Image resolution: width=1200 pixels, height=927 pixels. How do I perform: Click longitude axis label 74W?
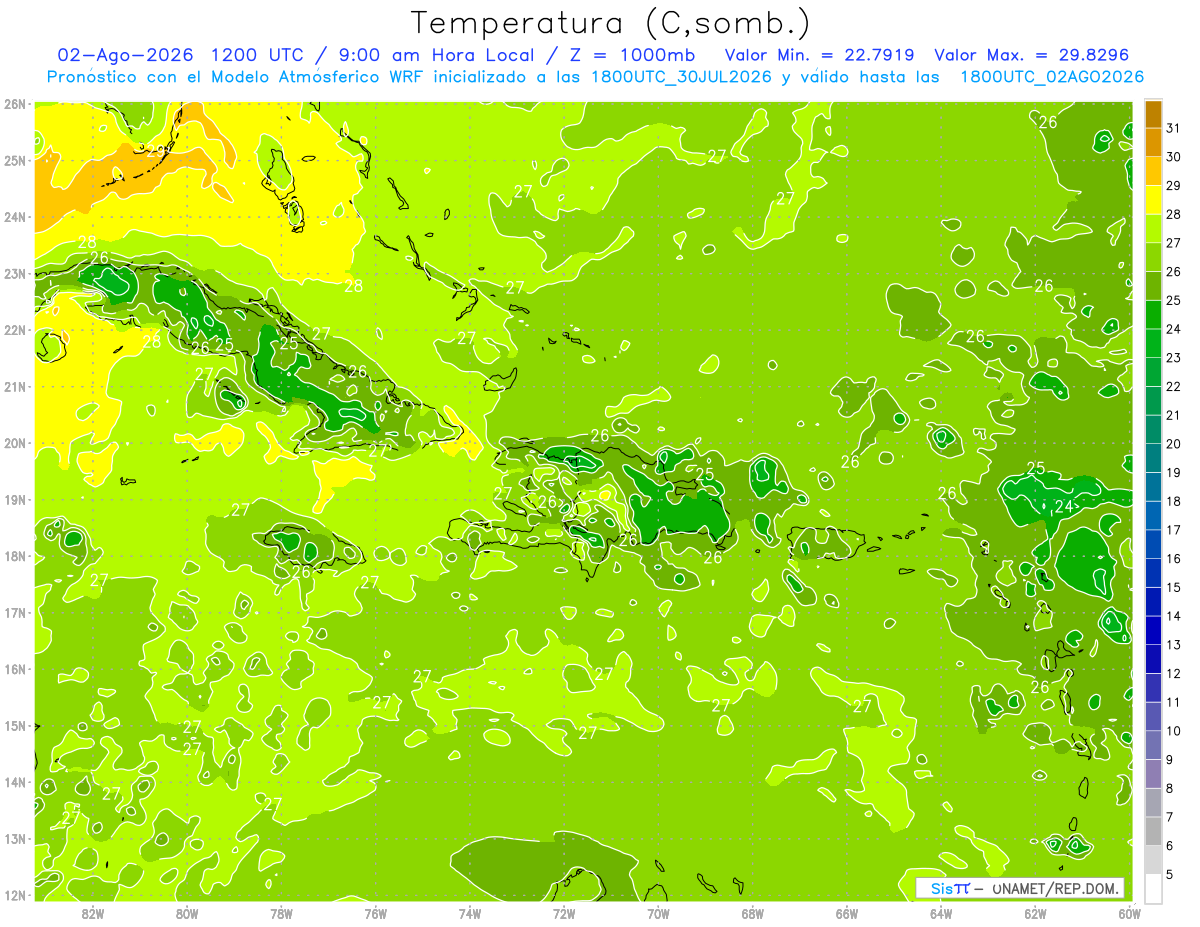click(x=470, y=913)
